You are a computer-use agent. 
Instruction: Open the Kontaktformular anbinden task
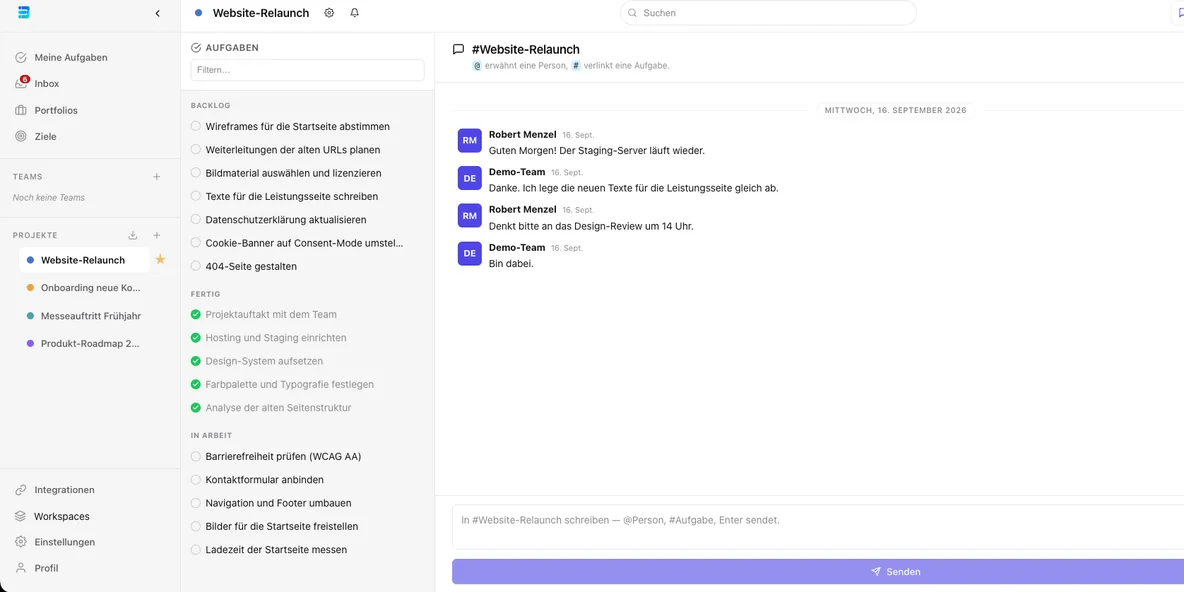pyautogui.click(x=264, y=479)
